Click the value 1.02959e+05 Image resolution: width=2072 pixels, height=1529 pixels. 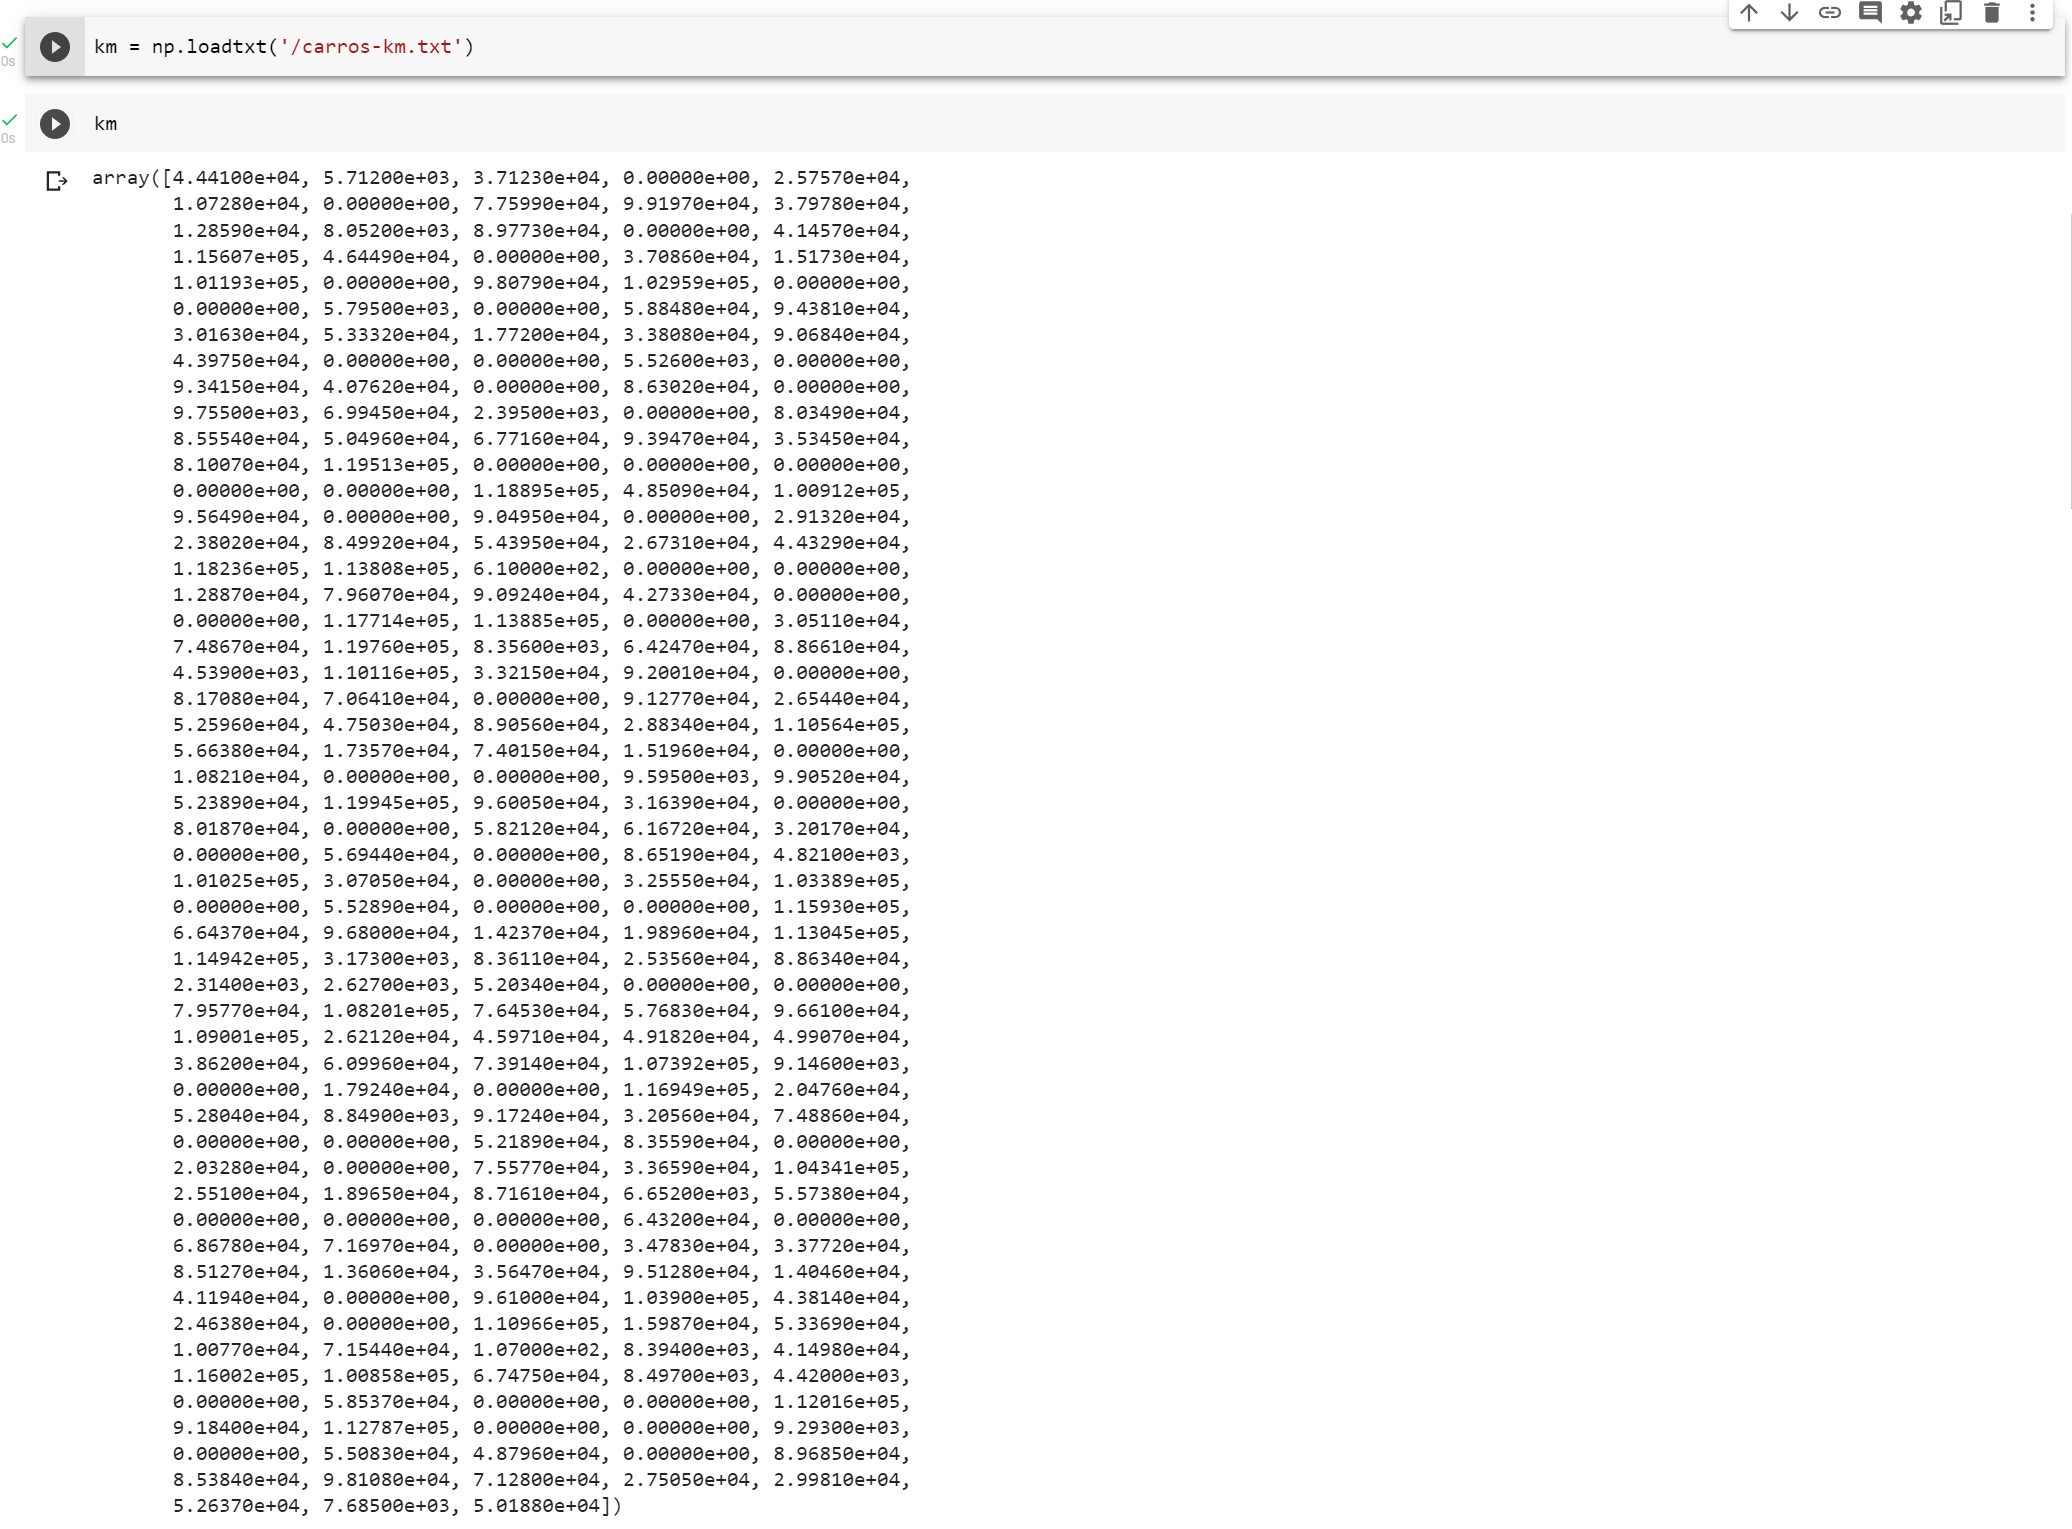click(686, 283)
